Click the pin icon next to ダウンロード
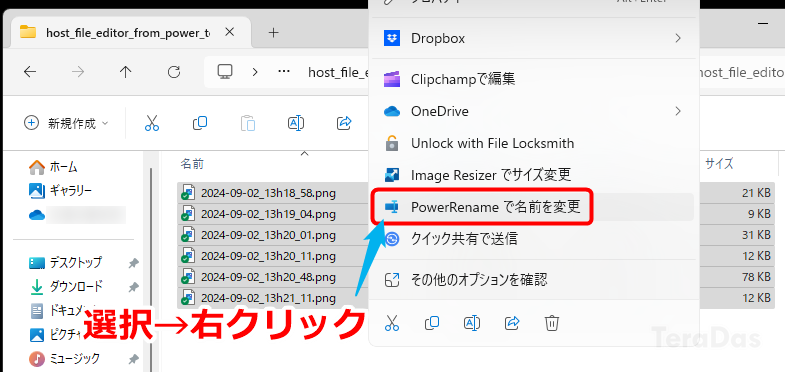Screen dimensions: 785x372 pyautogui.click(x=133, y=287)
